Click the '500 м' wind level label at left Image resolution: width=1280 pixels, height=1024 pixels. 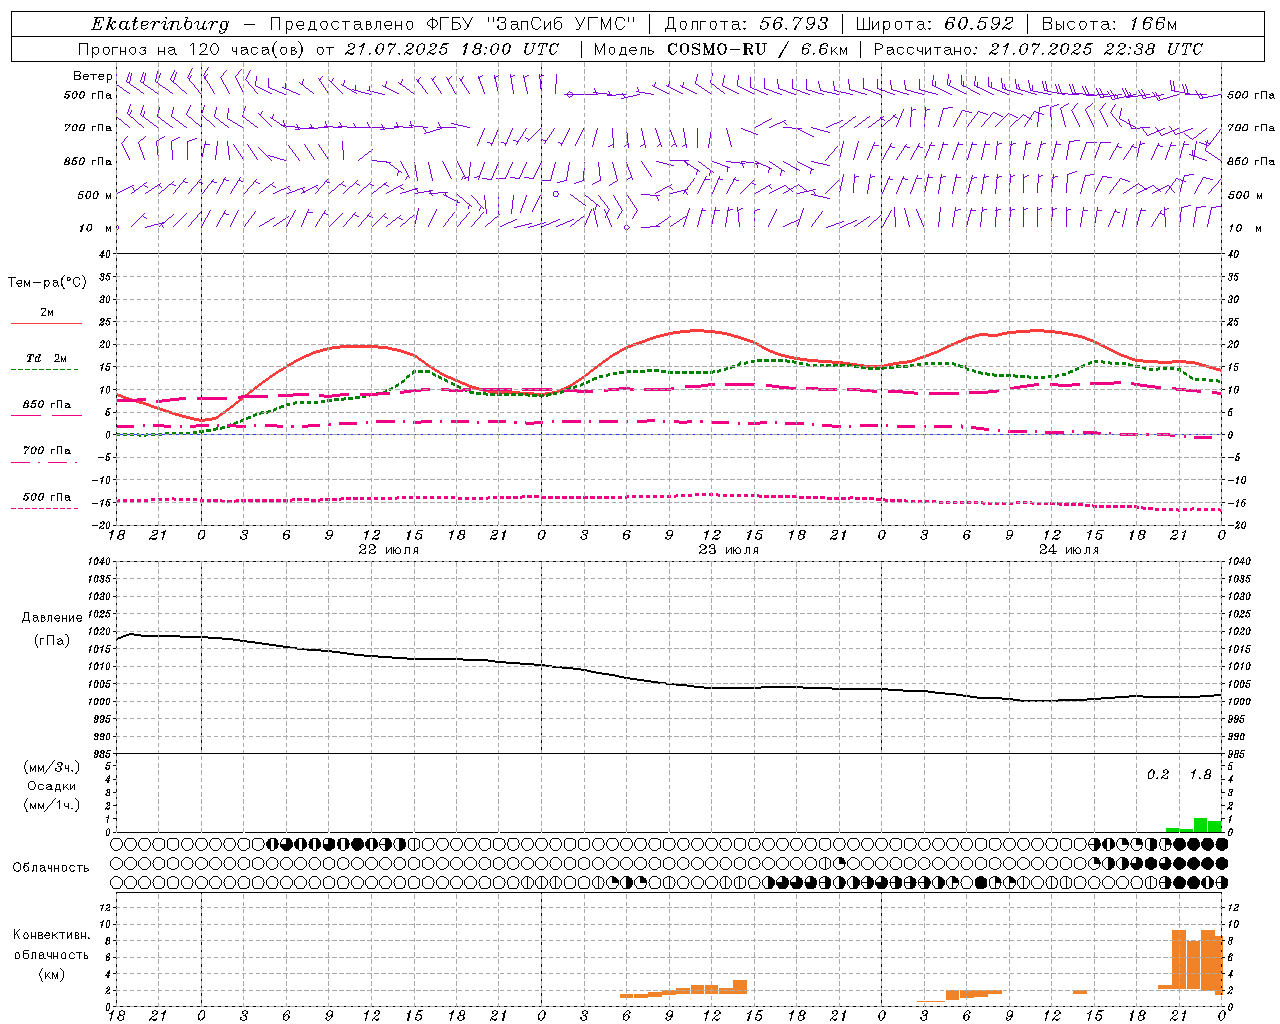(95, 195)
